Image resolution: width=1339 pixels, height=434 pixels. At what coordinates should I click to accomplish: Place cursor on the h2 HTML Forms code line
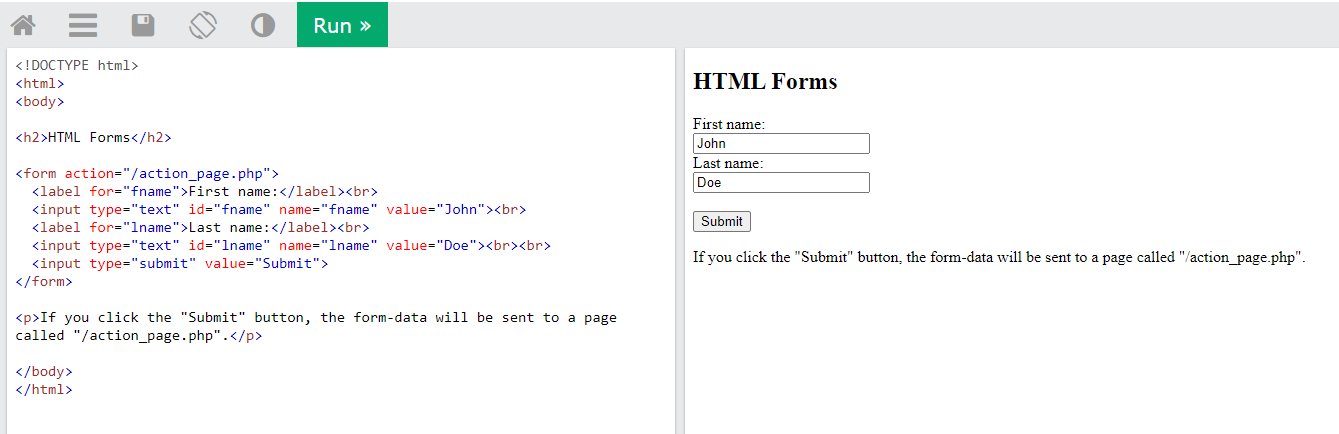pos(94,138)
